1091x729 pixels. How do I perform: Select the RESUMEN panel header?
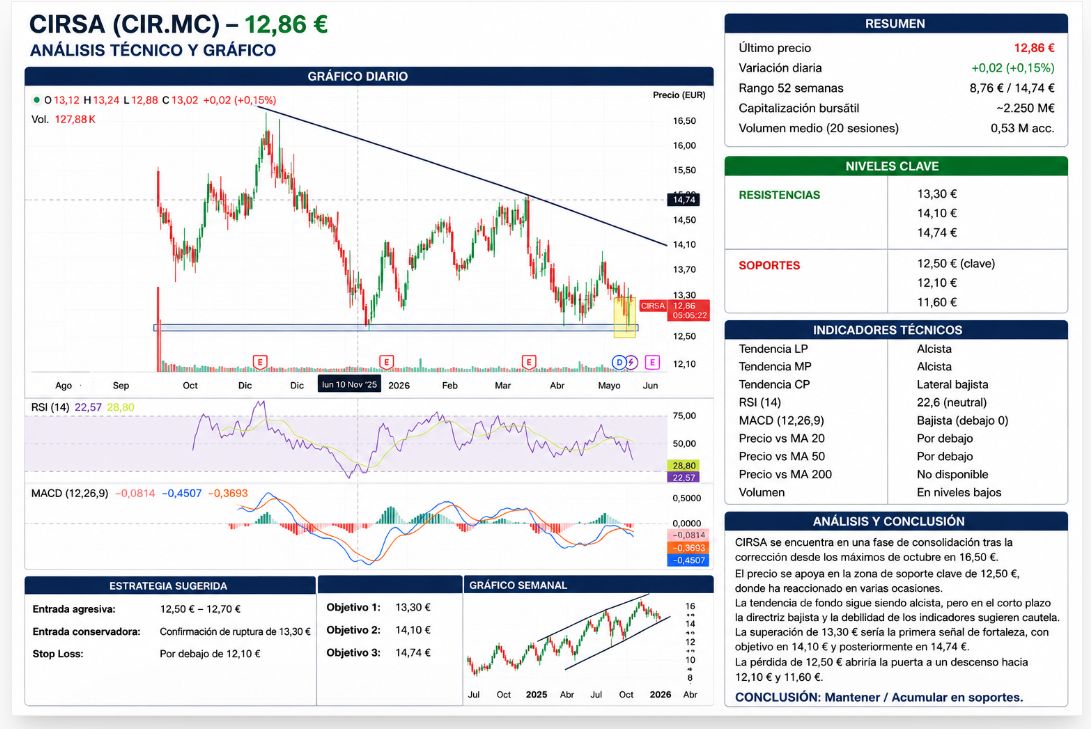pyautogui.click(x=895, y=24)
